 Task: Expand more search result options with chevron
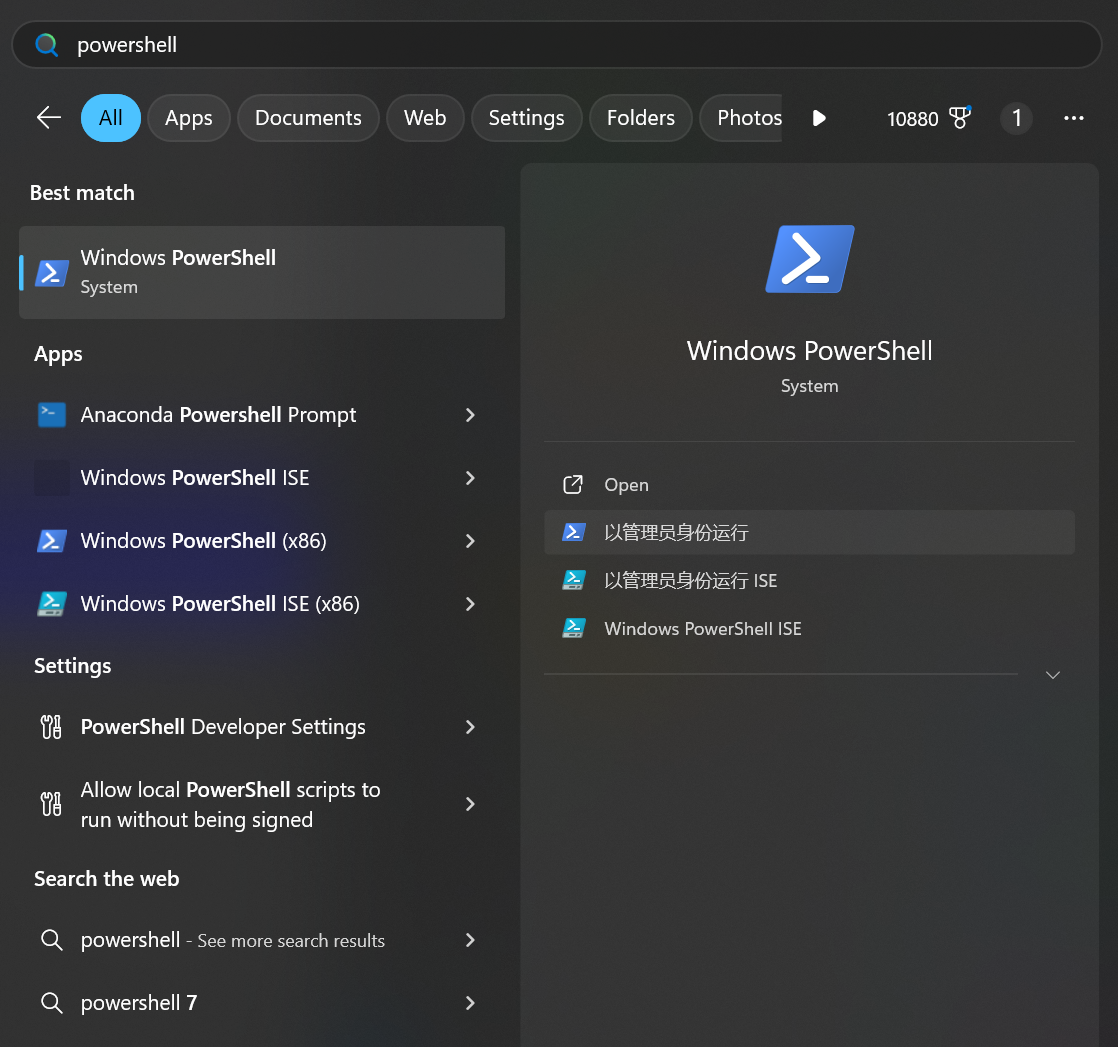1052,675
